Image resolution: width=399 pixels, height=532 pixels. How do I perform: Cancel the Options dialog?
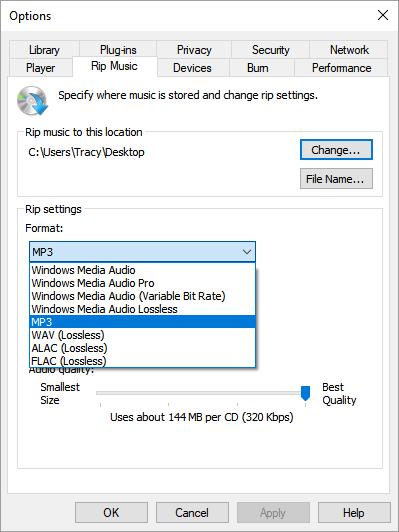192,512
